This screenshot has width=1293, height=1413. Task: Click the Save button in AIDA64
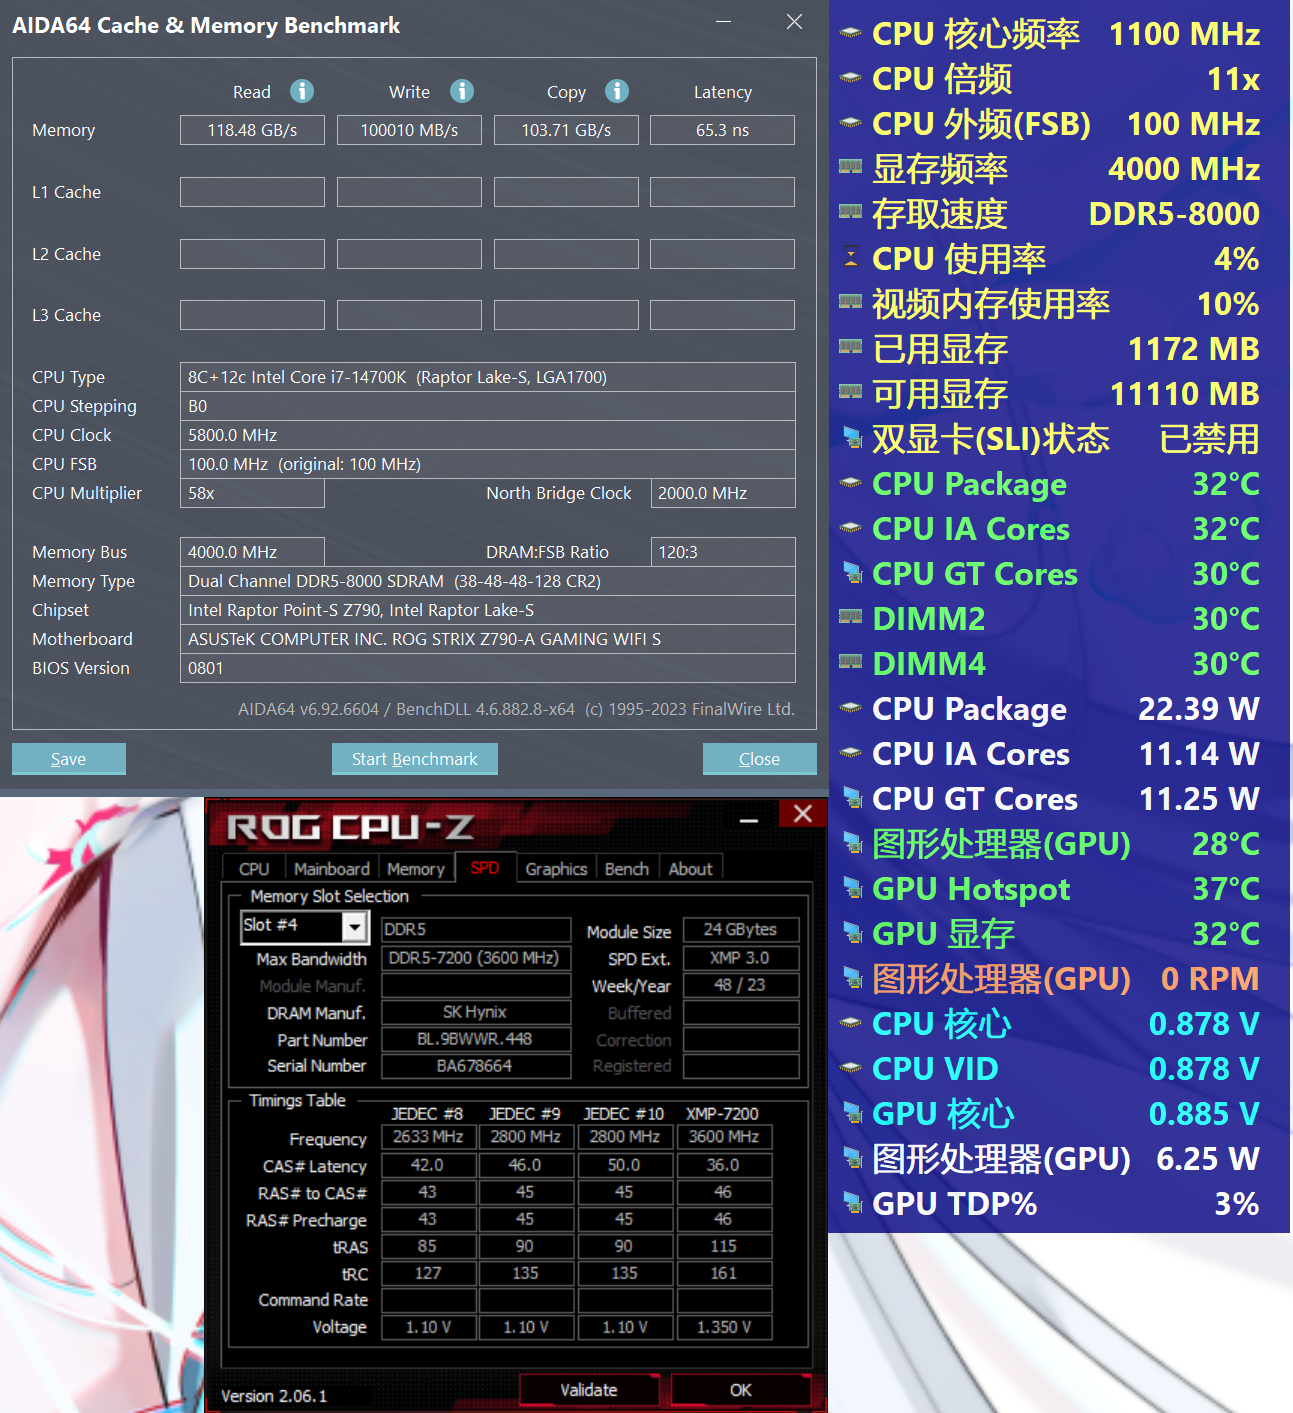point(68,758)
